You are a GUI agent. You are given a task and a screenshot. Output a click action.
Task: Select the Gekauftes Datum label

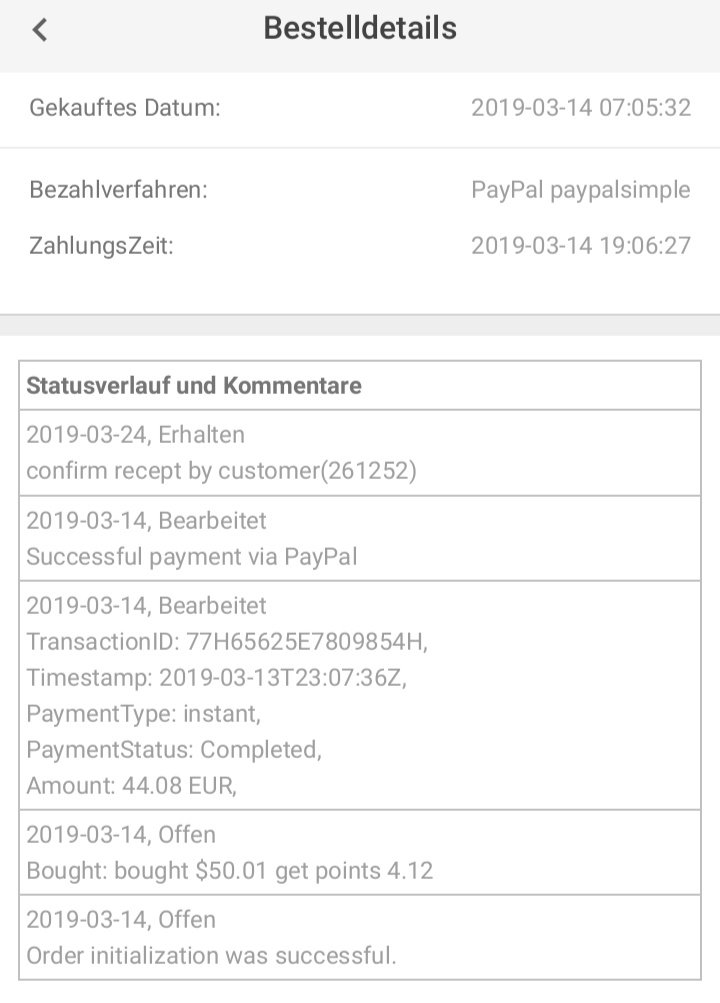pyautogui.click(x=125, y=108)
